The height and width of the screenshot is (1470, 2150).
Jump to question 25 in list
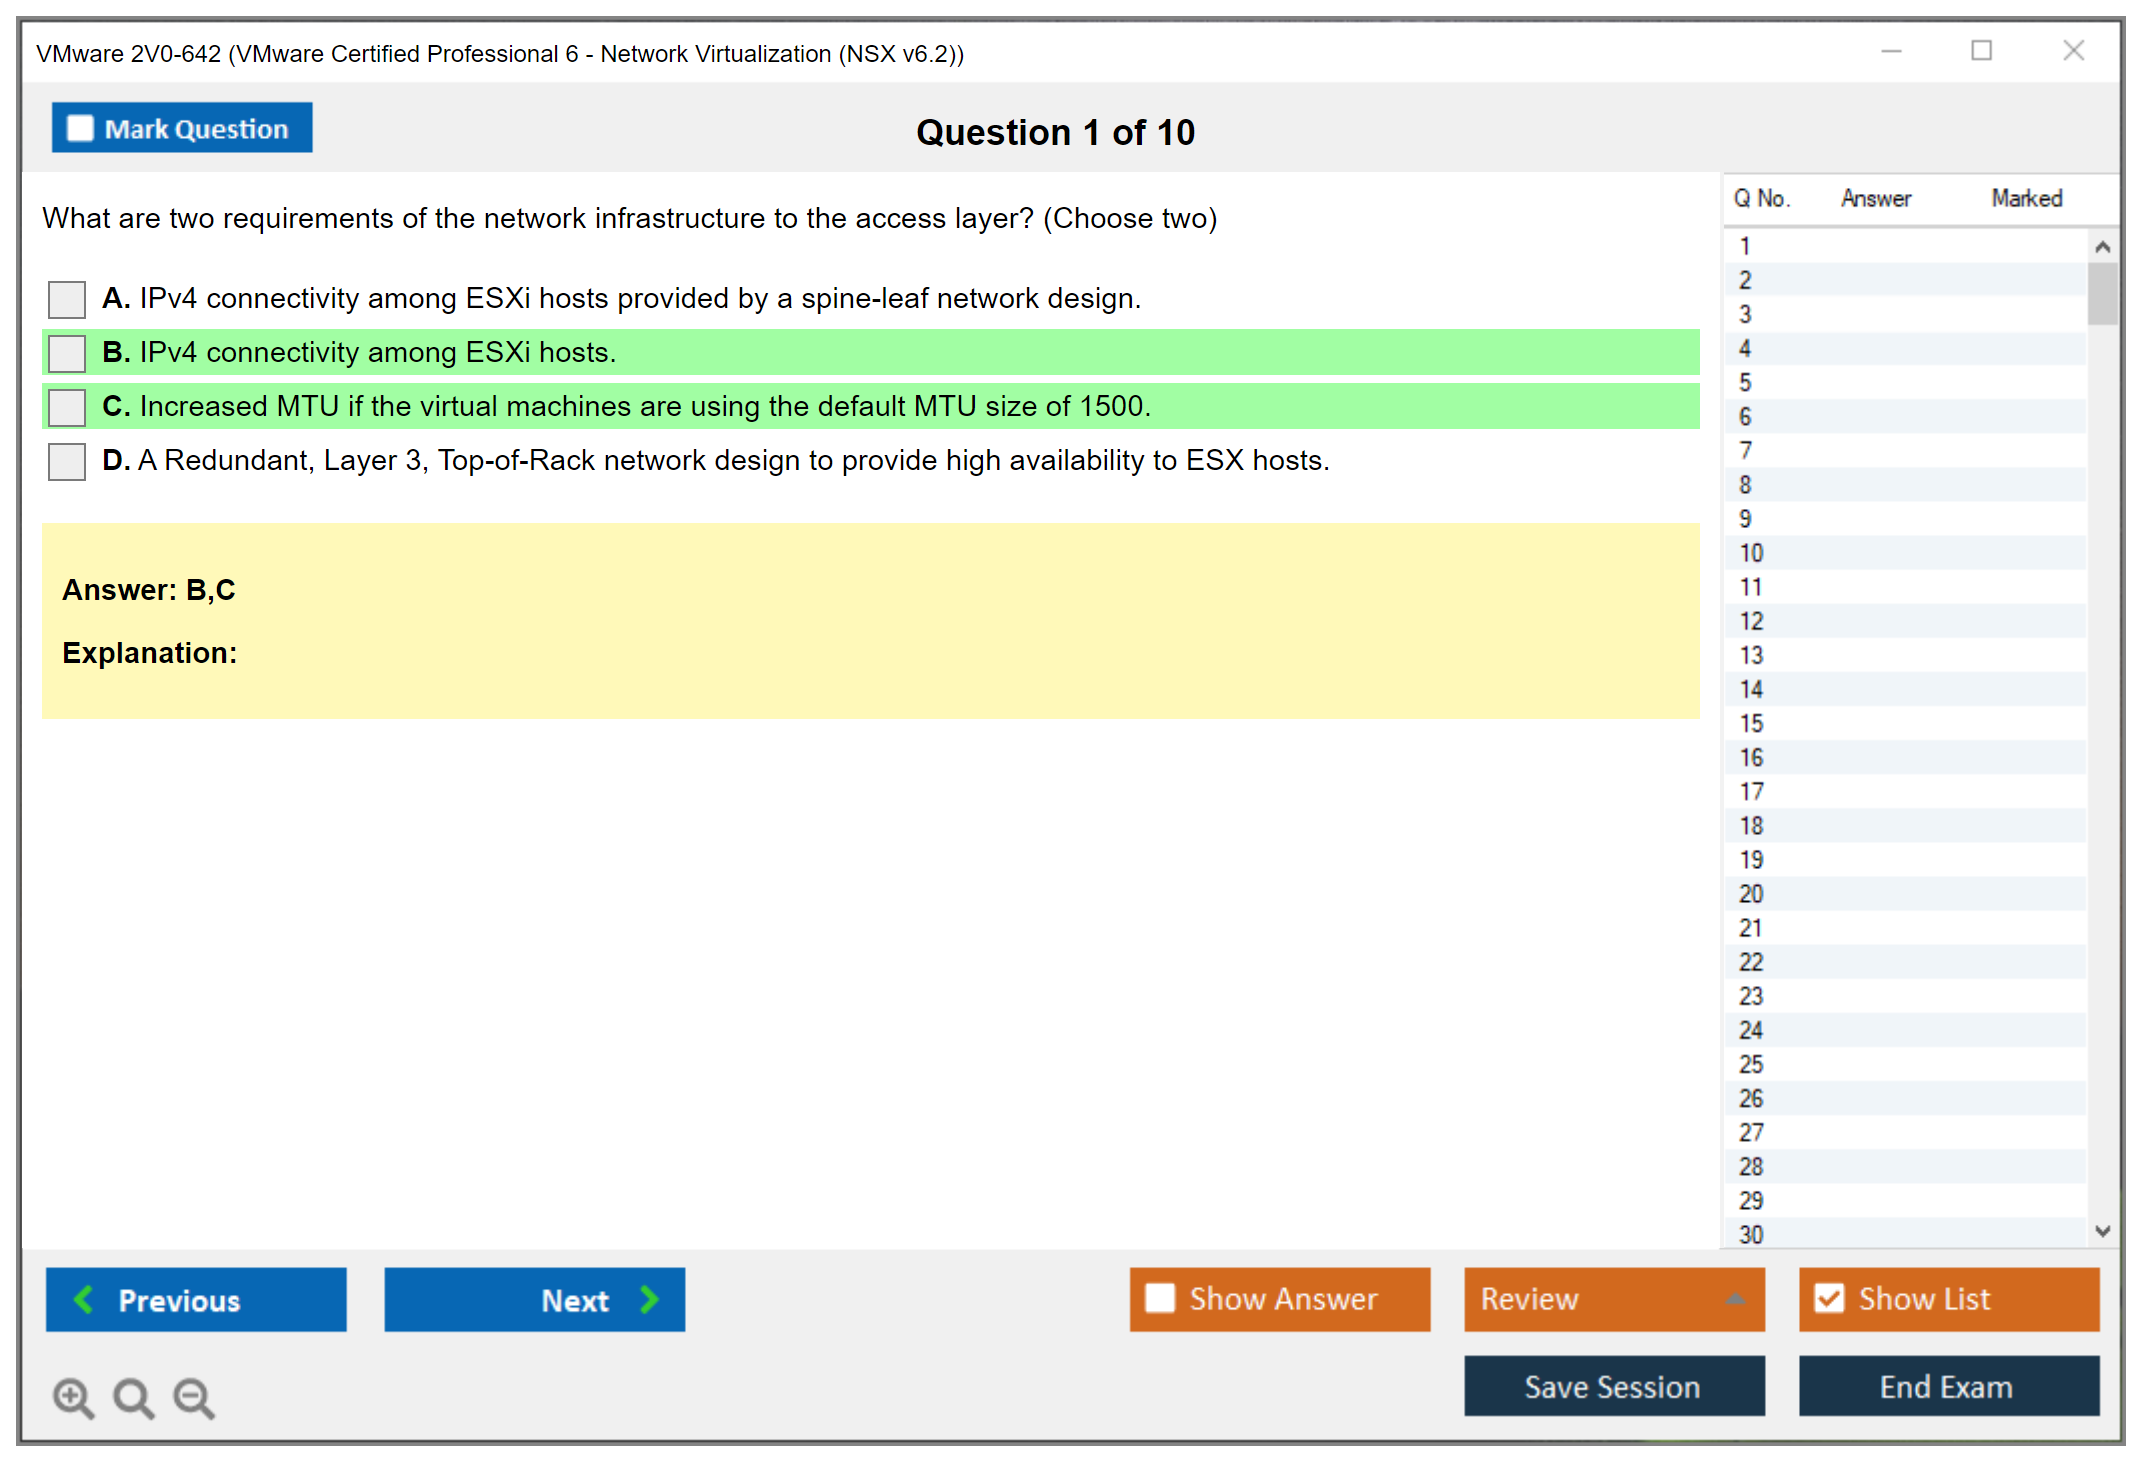pos(1751,1064)
